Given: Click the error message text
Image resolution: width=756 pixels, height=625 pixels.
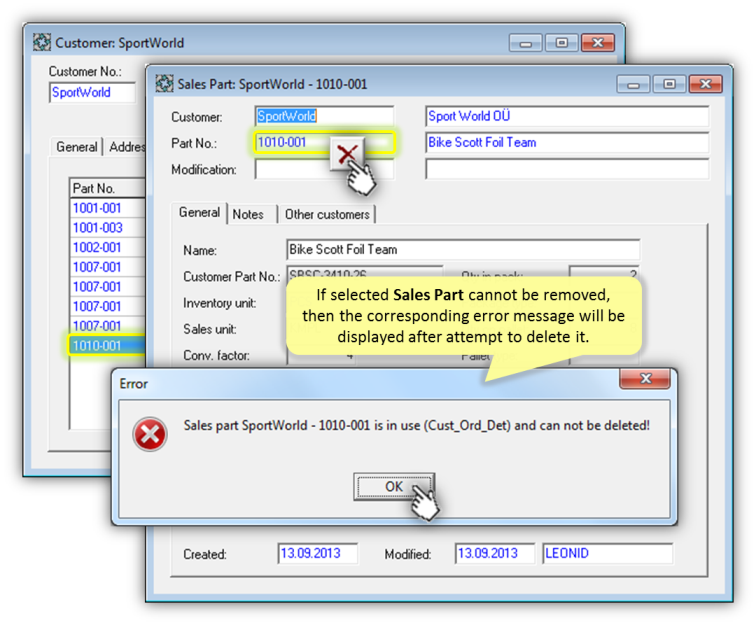Looking at the screenshot, I should tap(417, 425).
